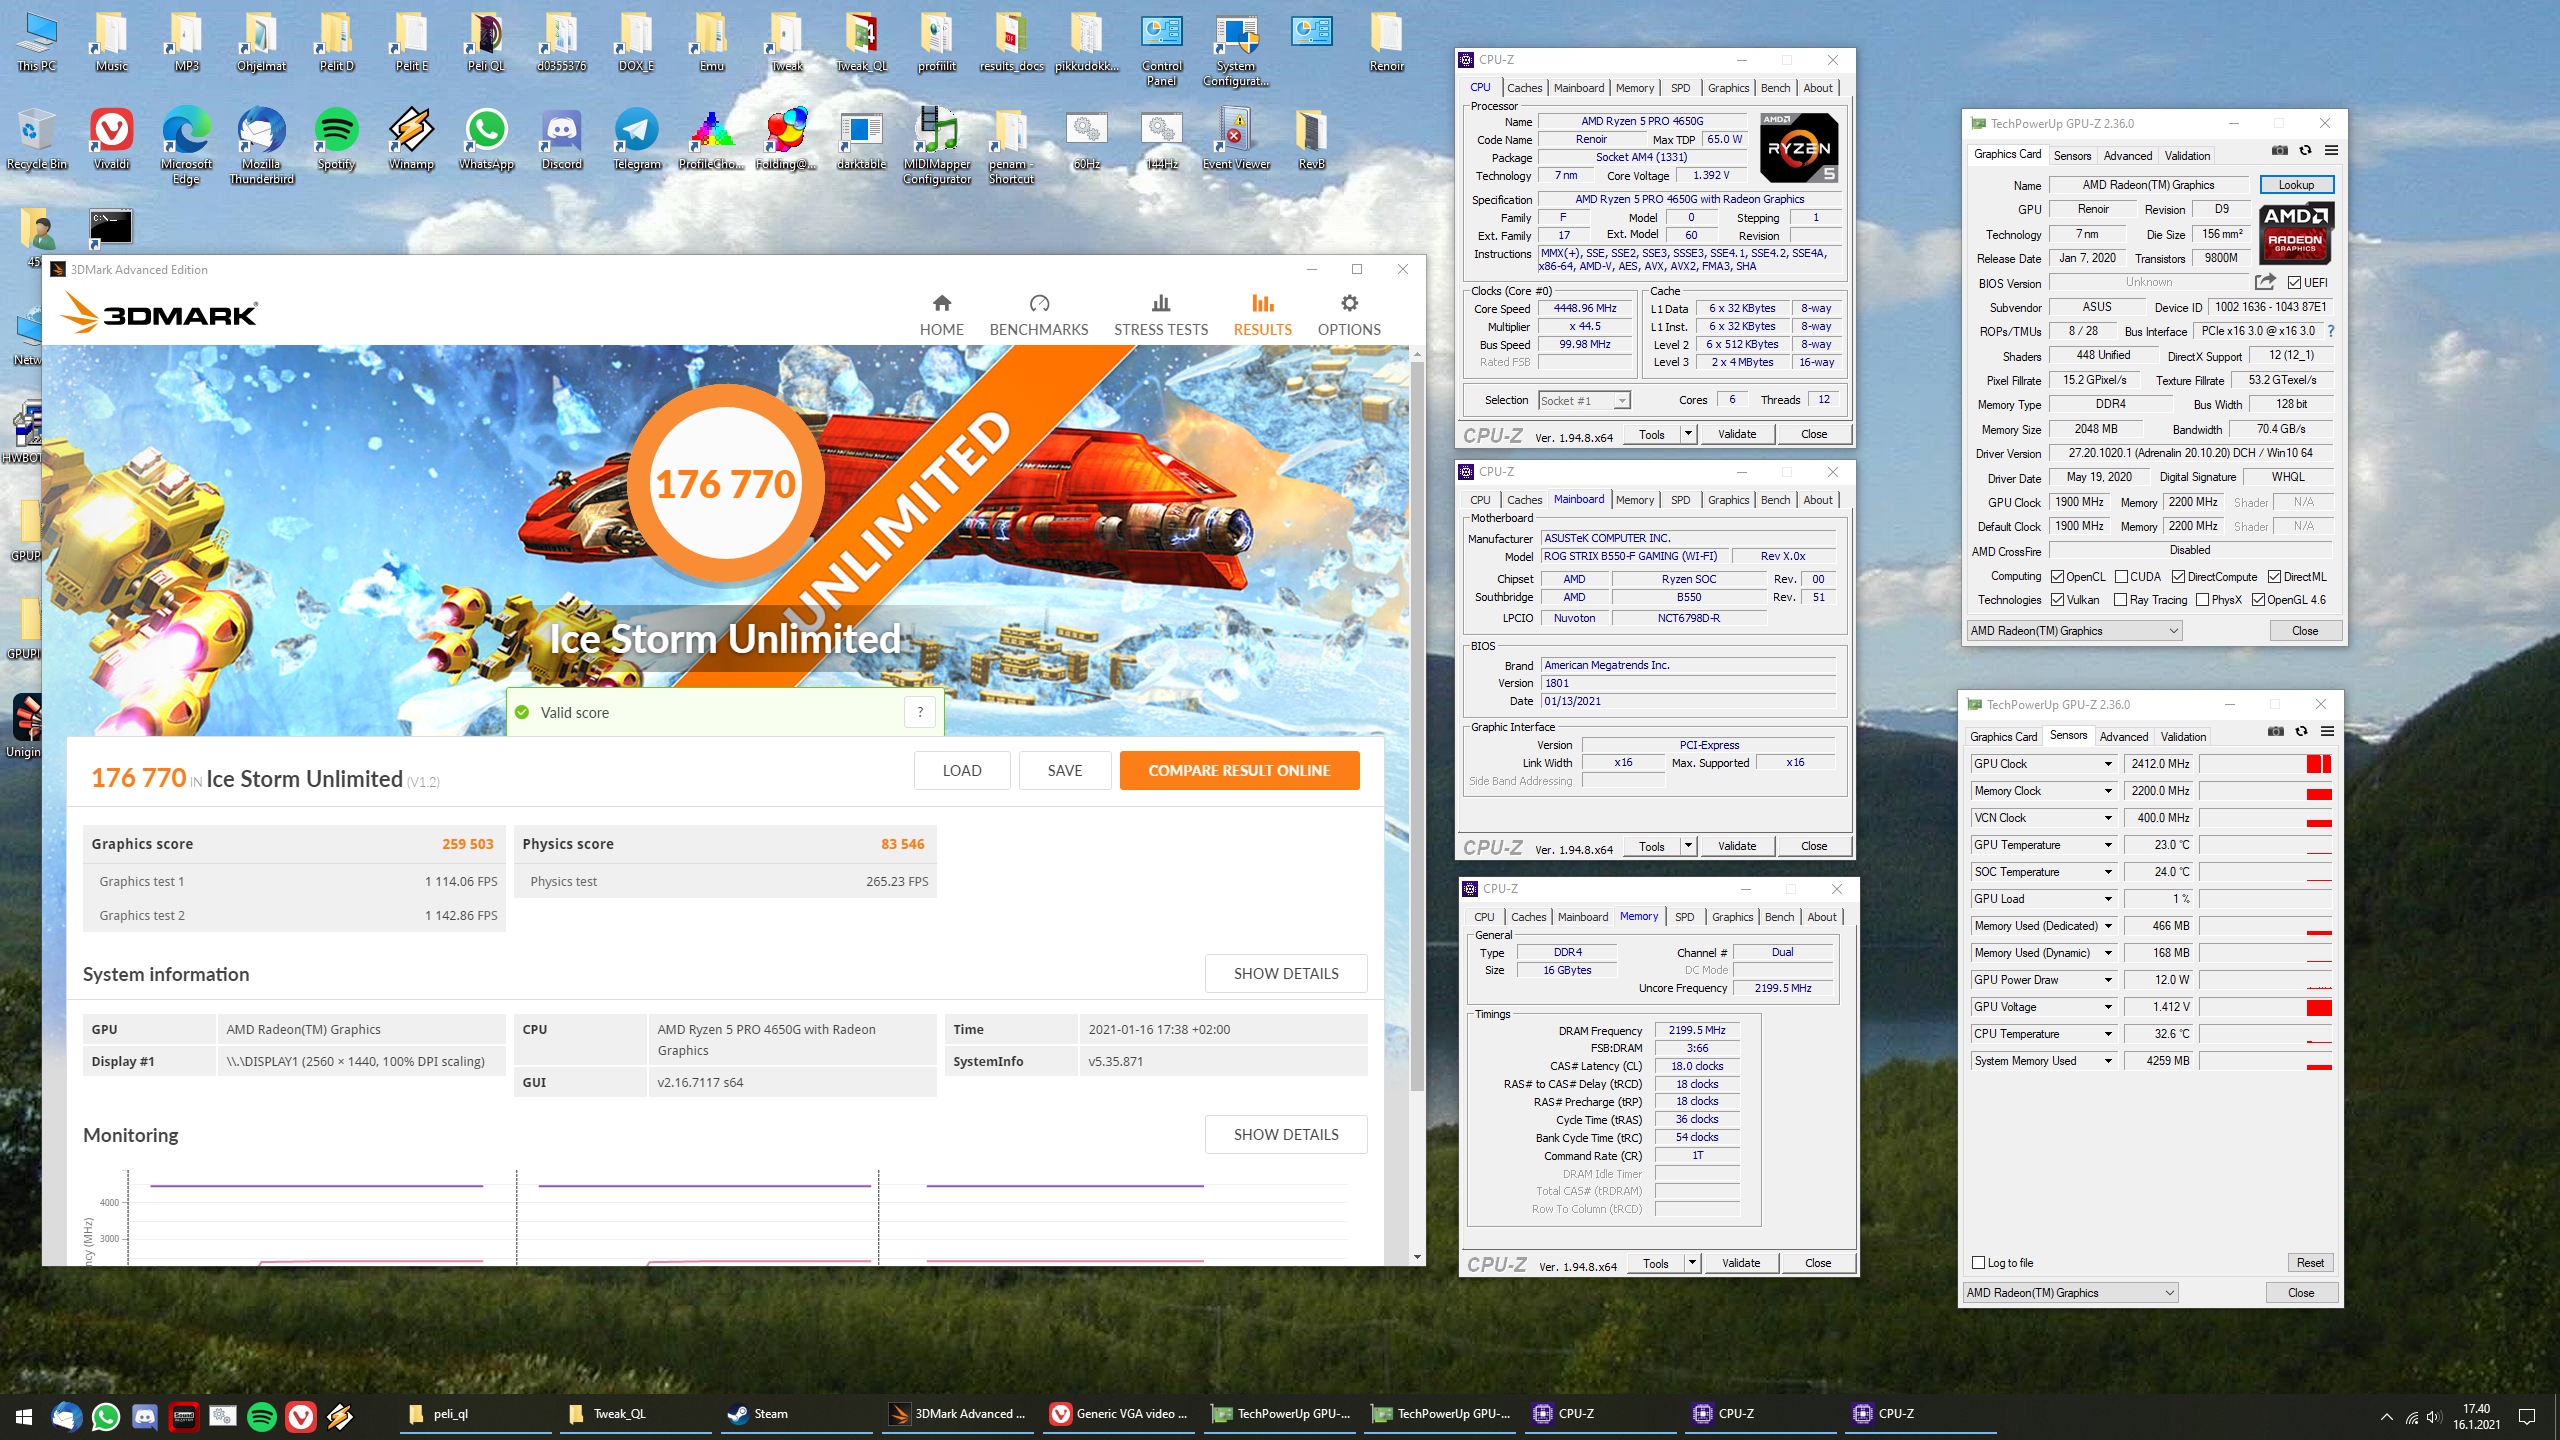Viewport: 2560px width, 1440px height.
Task: Click the BIOS export share icon in GPU-Z
Action: tap(2265, 282)
